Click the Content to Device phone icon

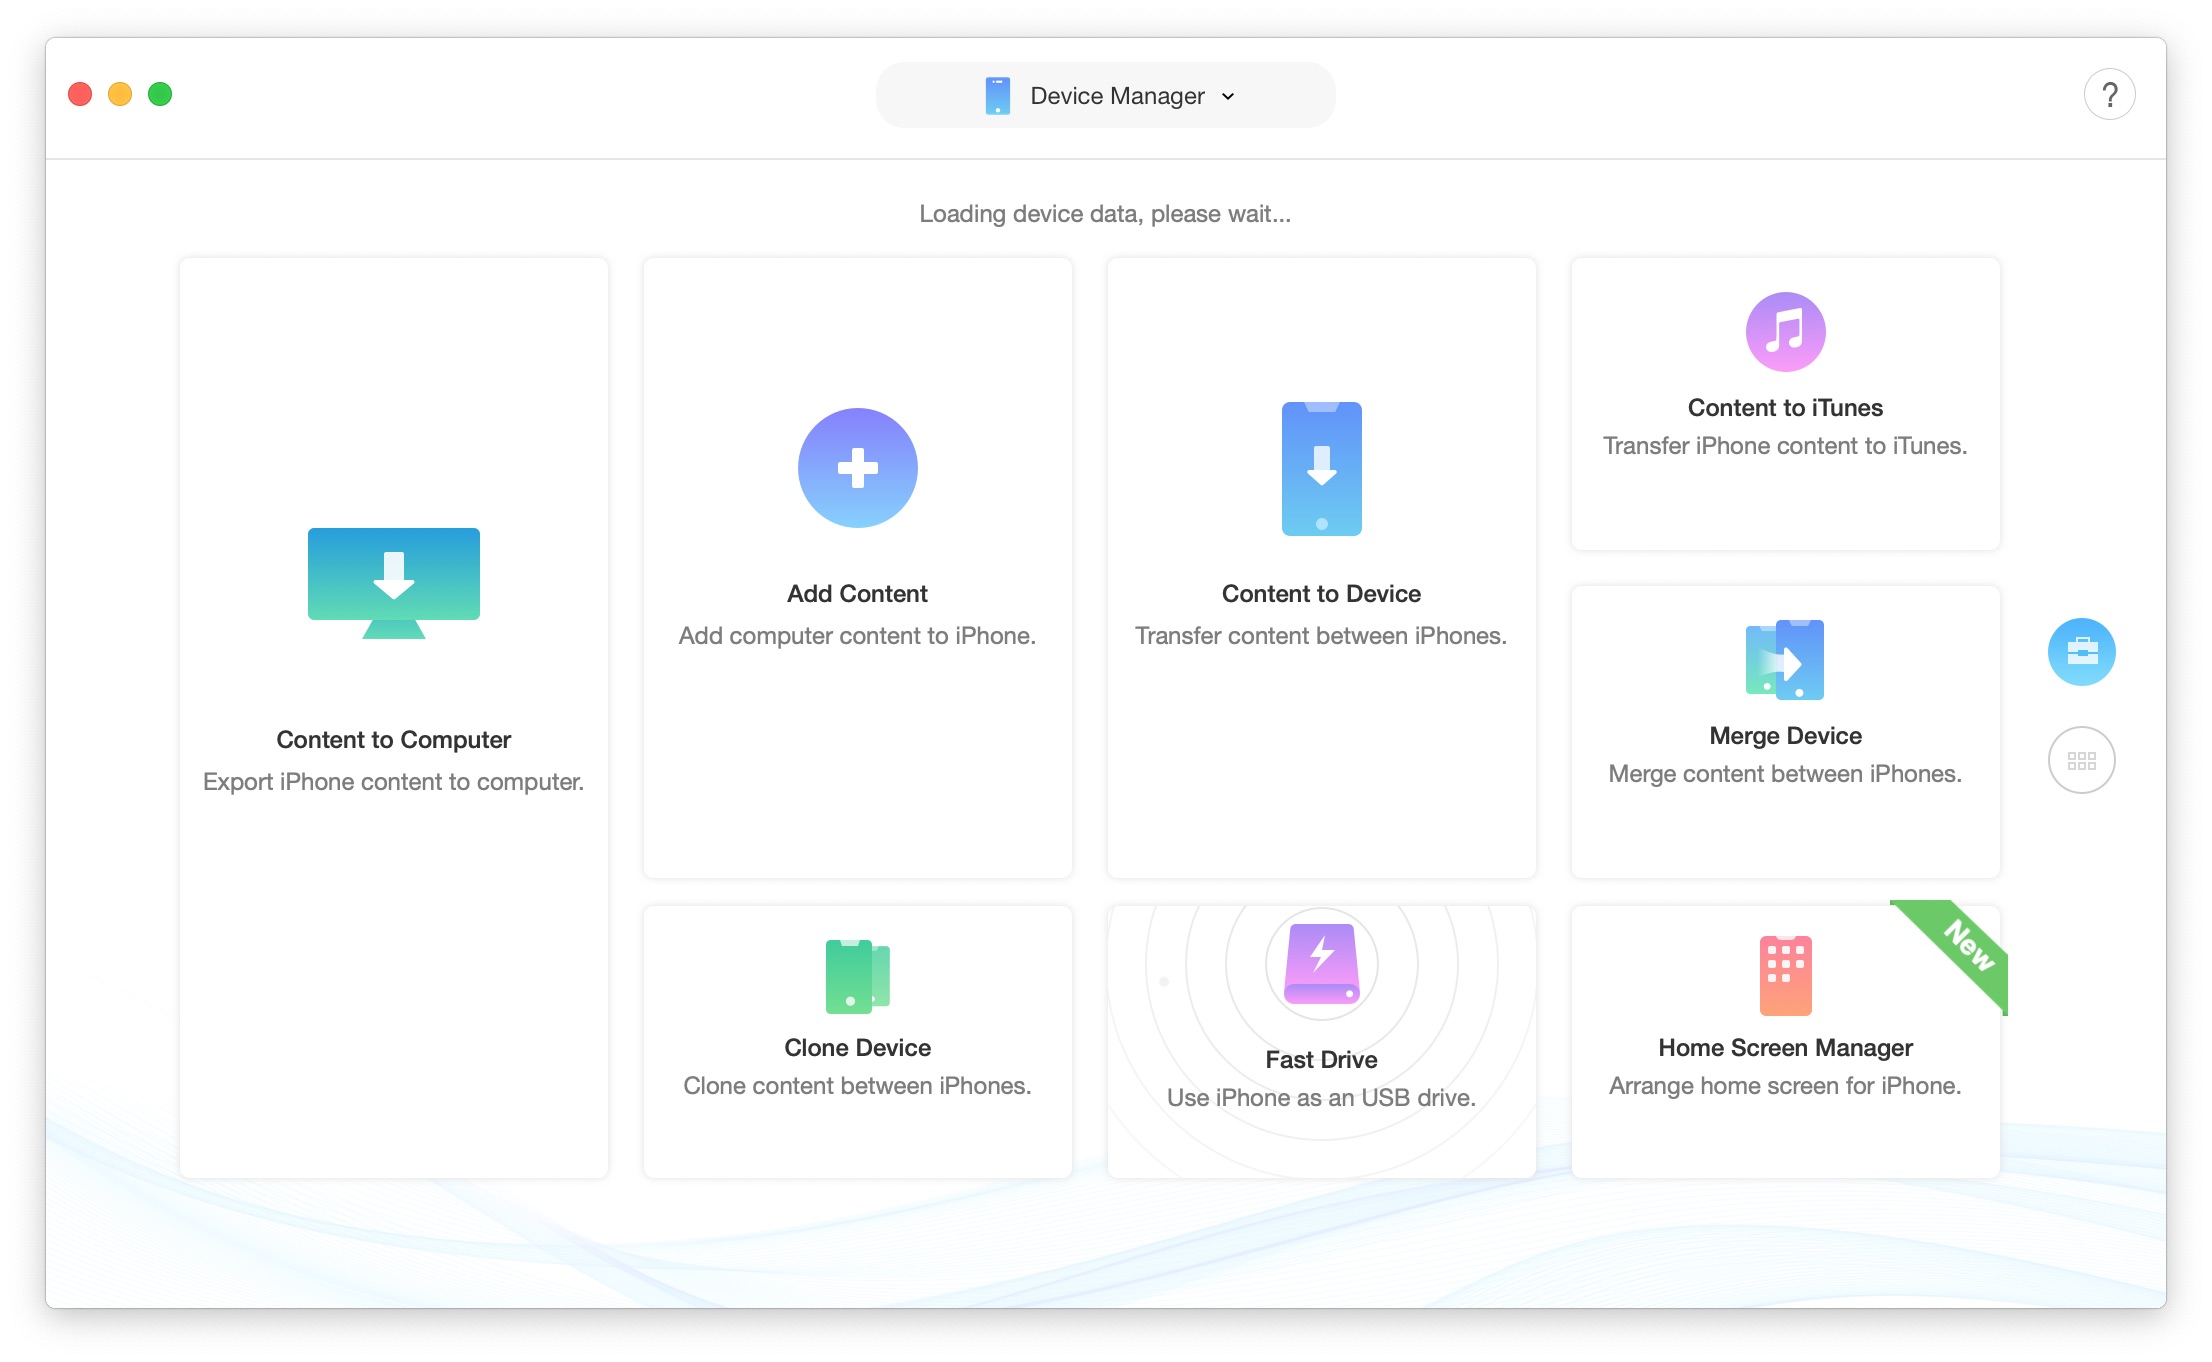tap(1321, 468)
